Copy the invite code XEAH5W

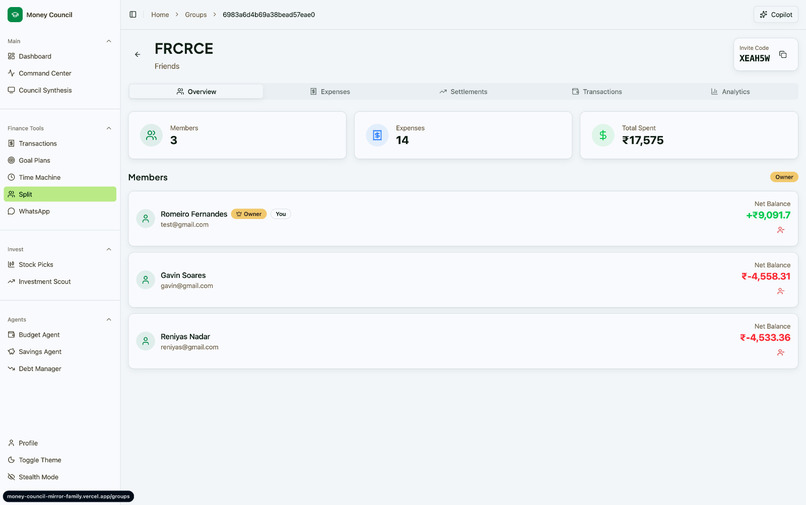point(782,54)
